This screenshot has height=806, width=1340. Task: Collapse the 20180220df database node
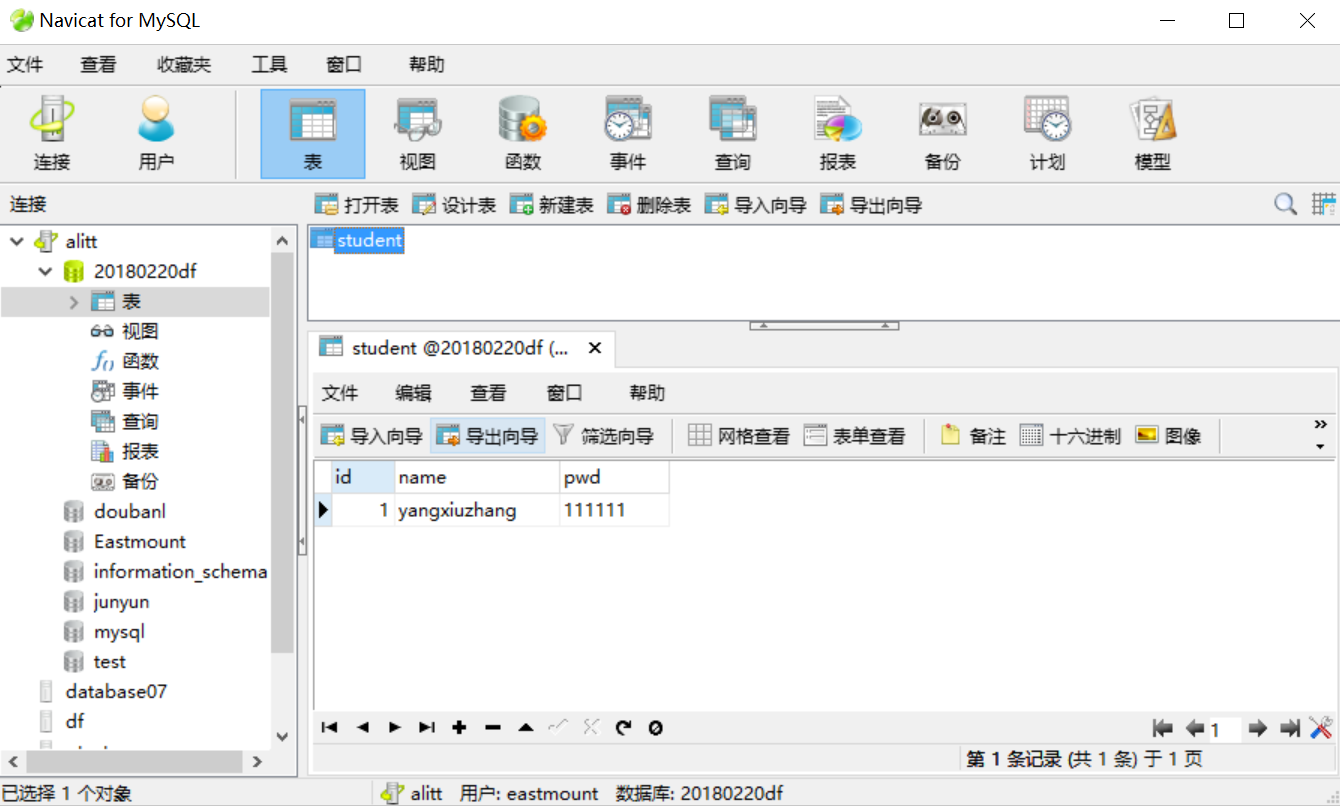click(x=45, y=271)
